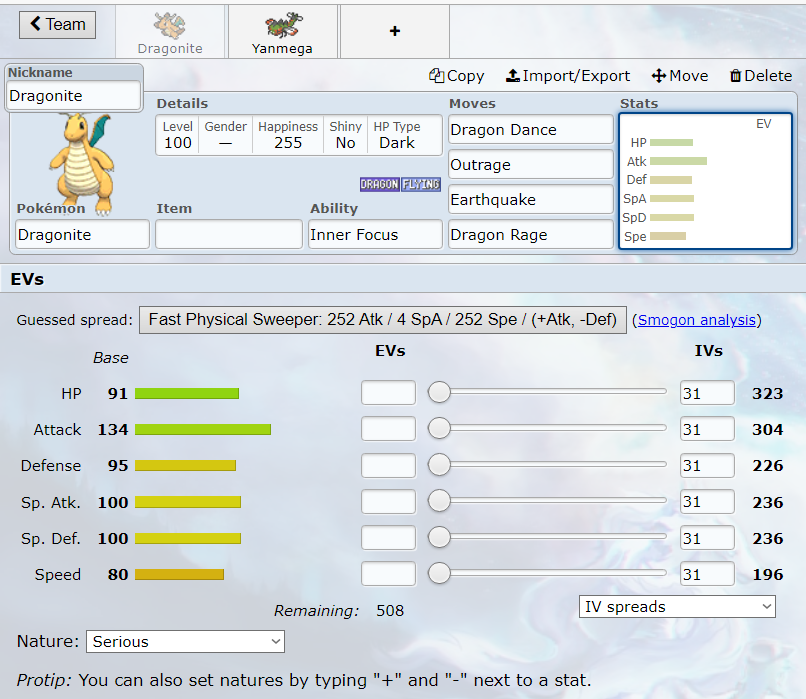Focus the Sp. Def. IVs input box
This screenshot has height=699, width=806.
707,538
